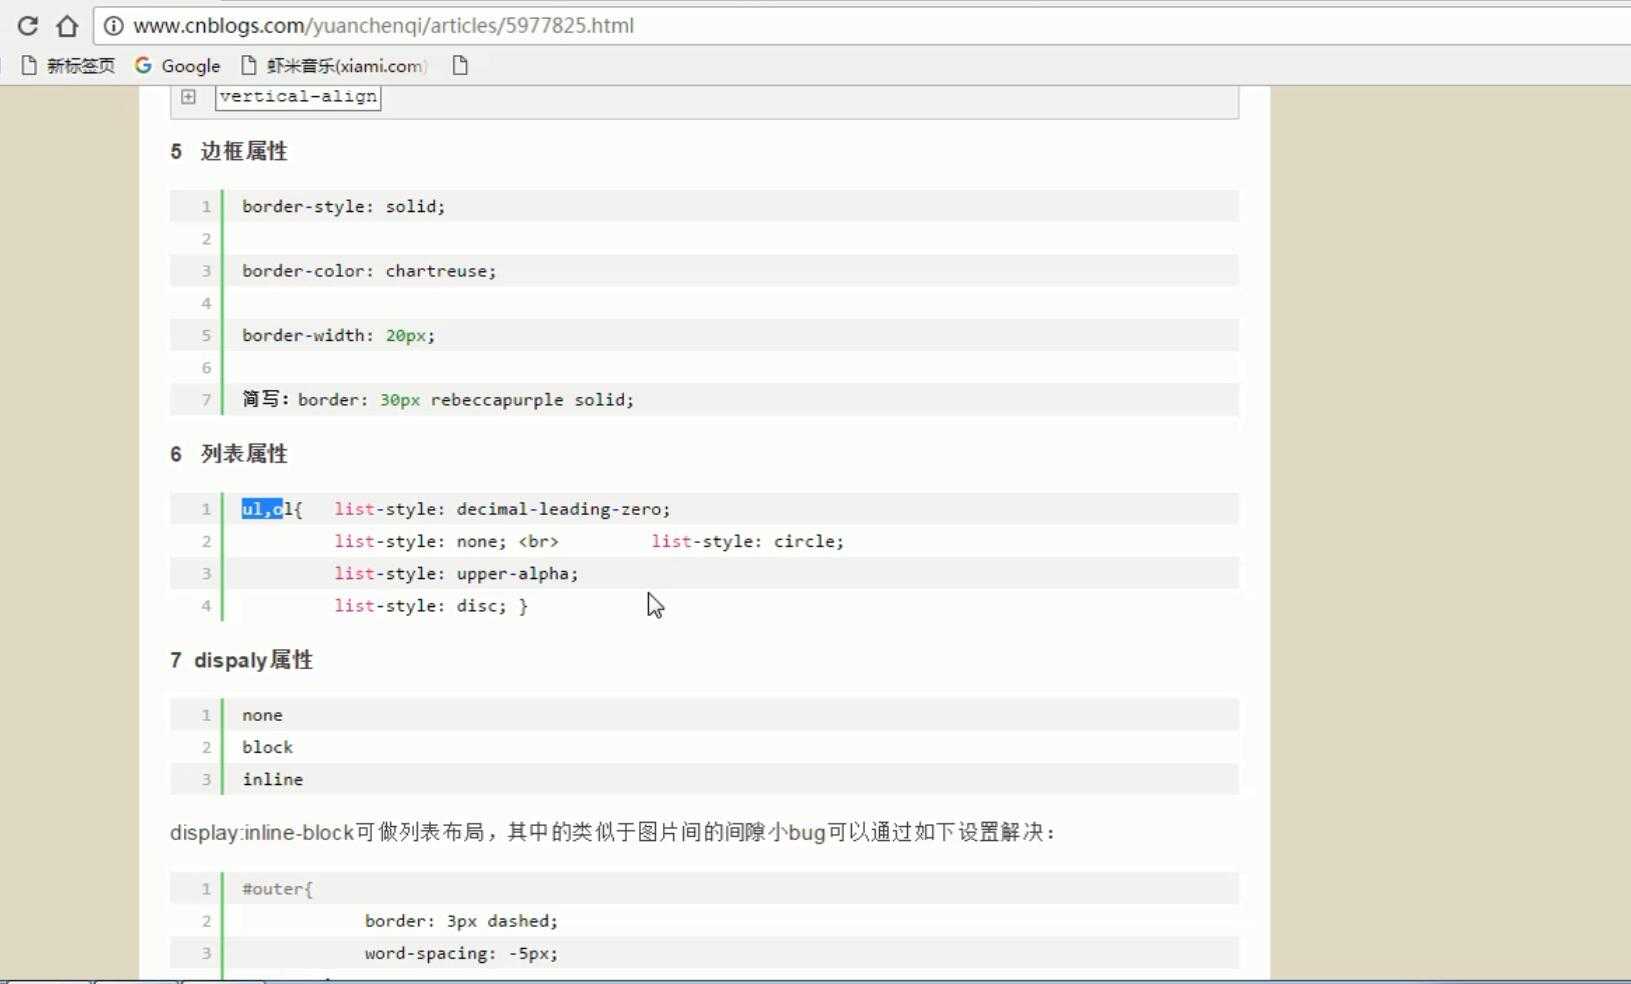This screenshot has width=1631, height=984.
Task: Reload the page with the refresh icon
Action: [x=28, y=26]
